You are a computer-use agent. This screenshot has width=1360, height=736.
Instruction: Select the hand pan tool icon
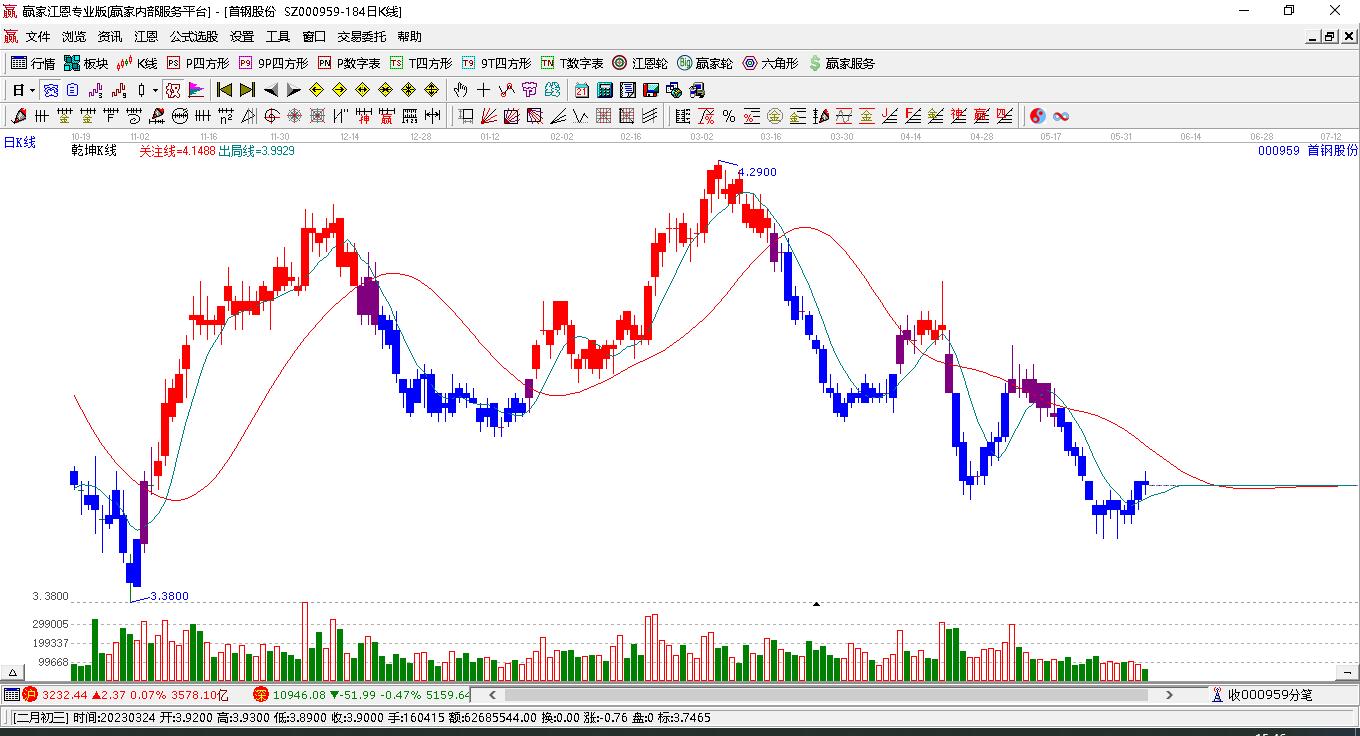point(460,90)
